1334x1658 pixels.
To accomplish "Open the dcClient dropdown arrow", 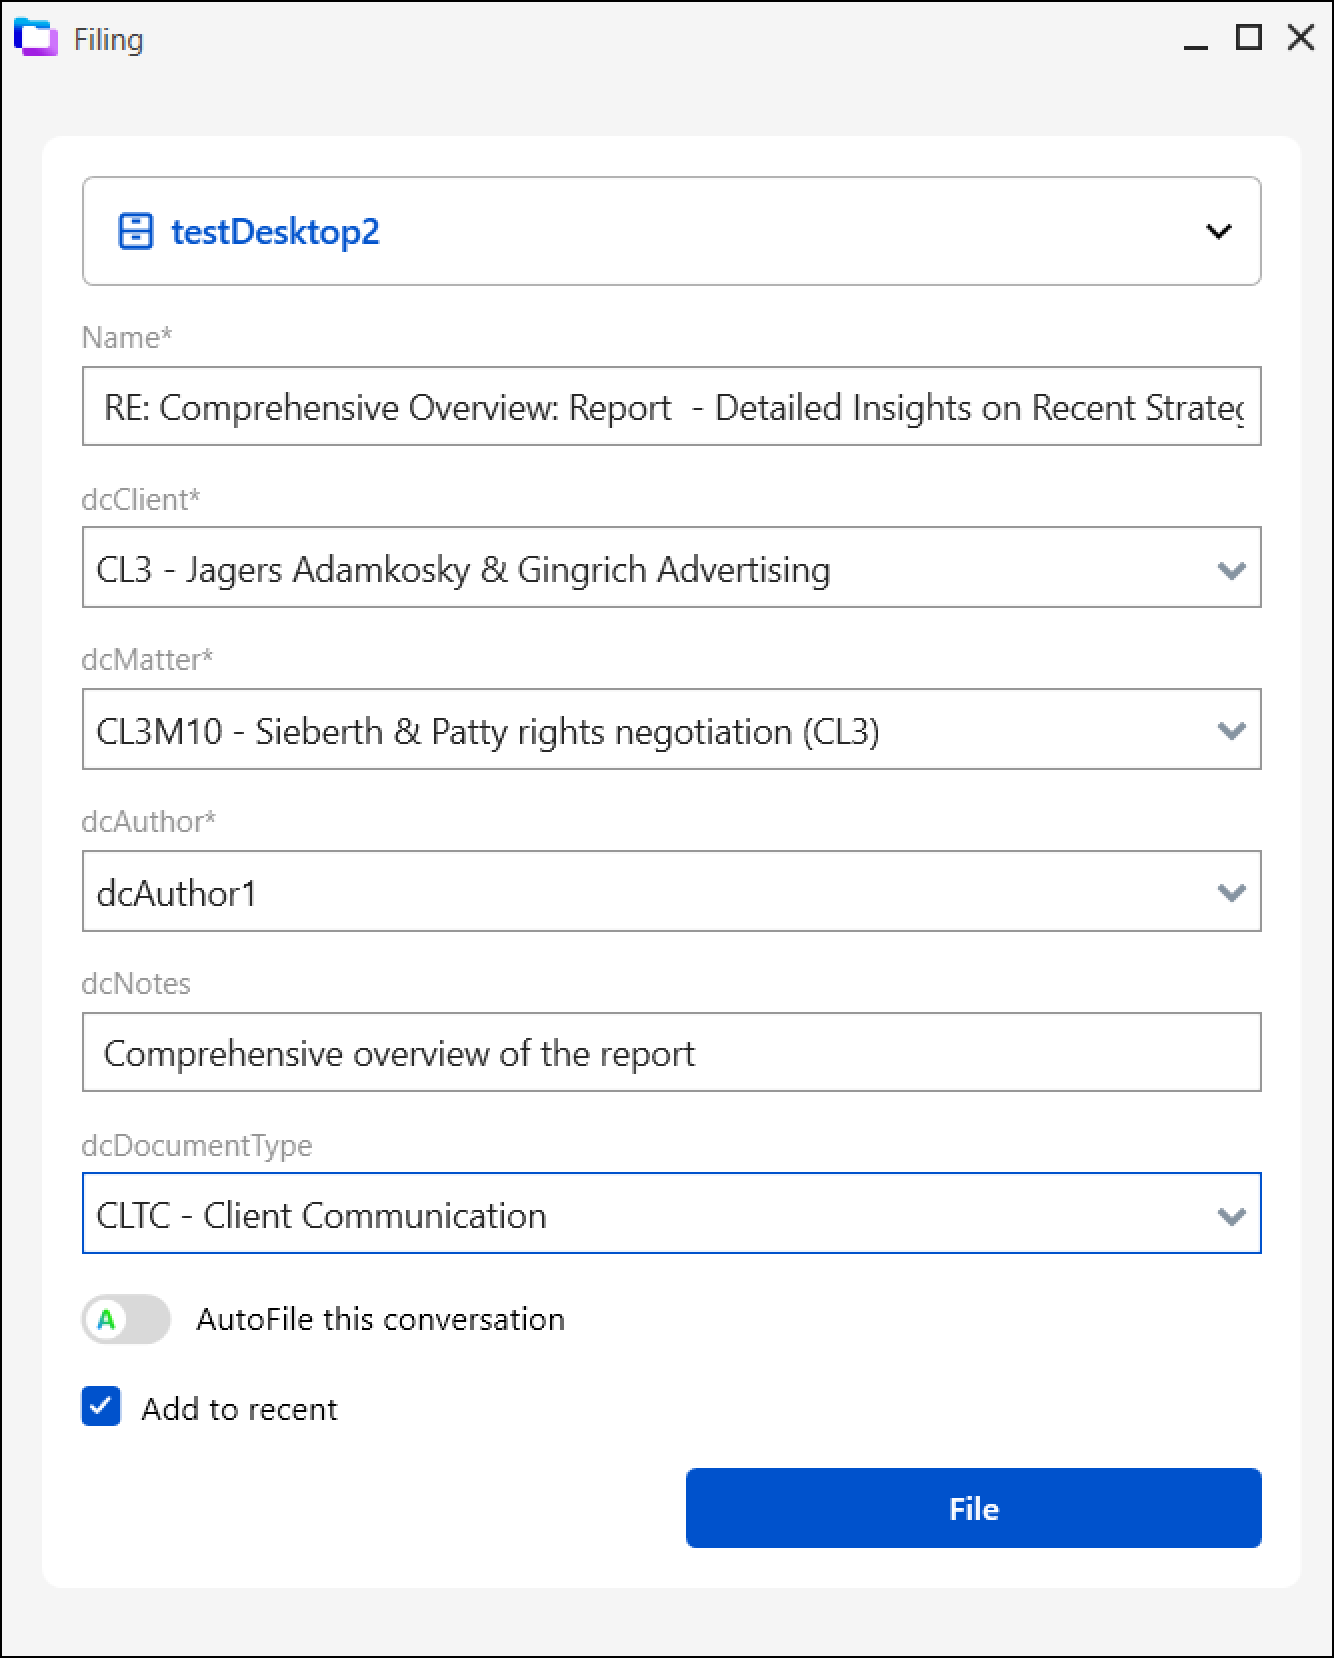I will tap(1231, 569).
